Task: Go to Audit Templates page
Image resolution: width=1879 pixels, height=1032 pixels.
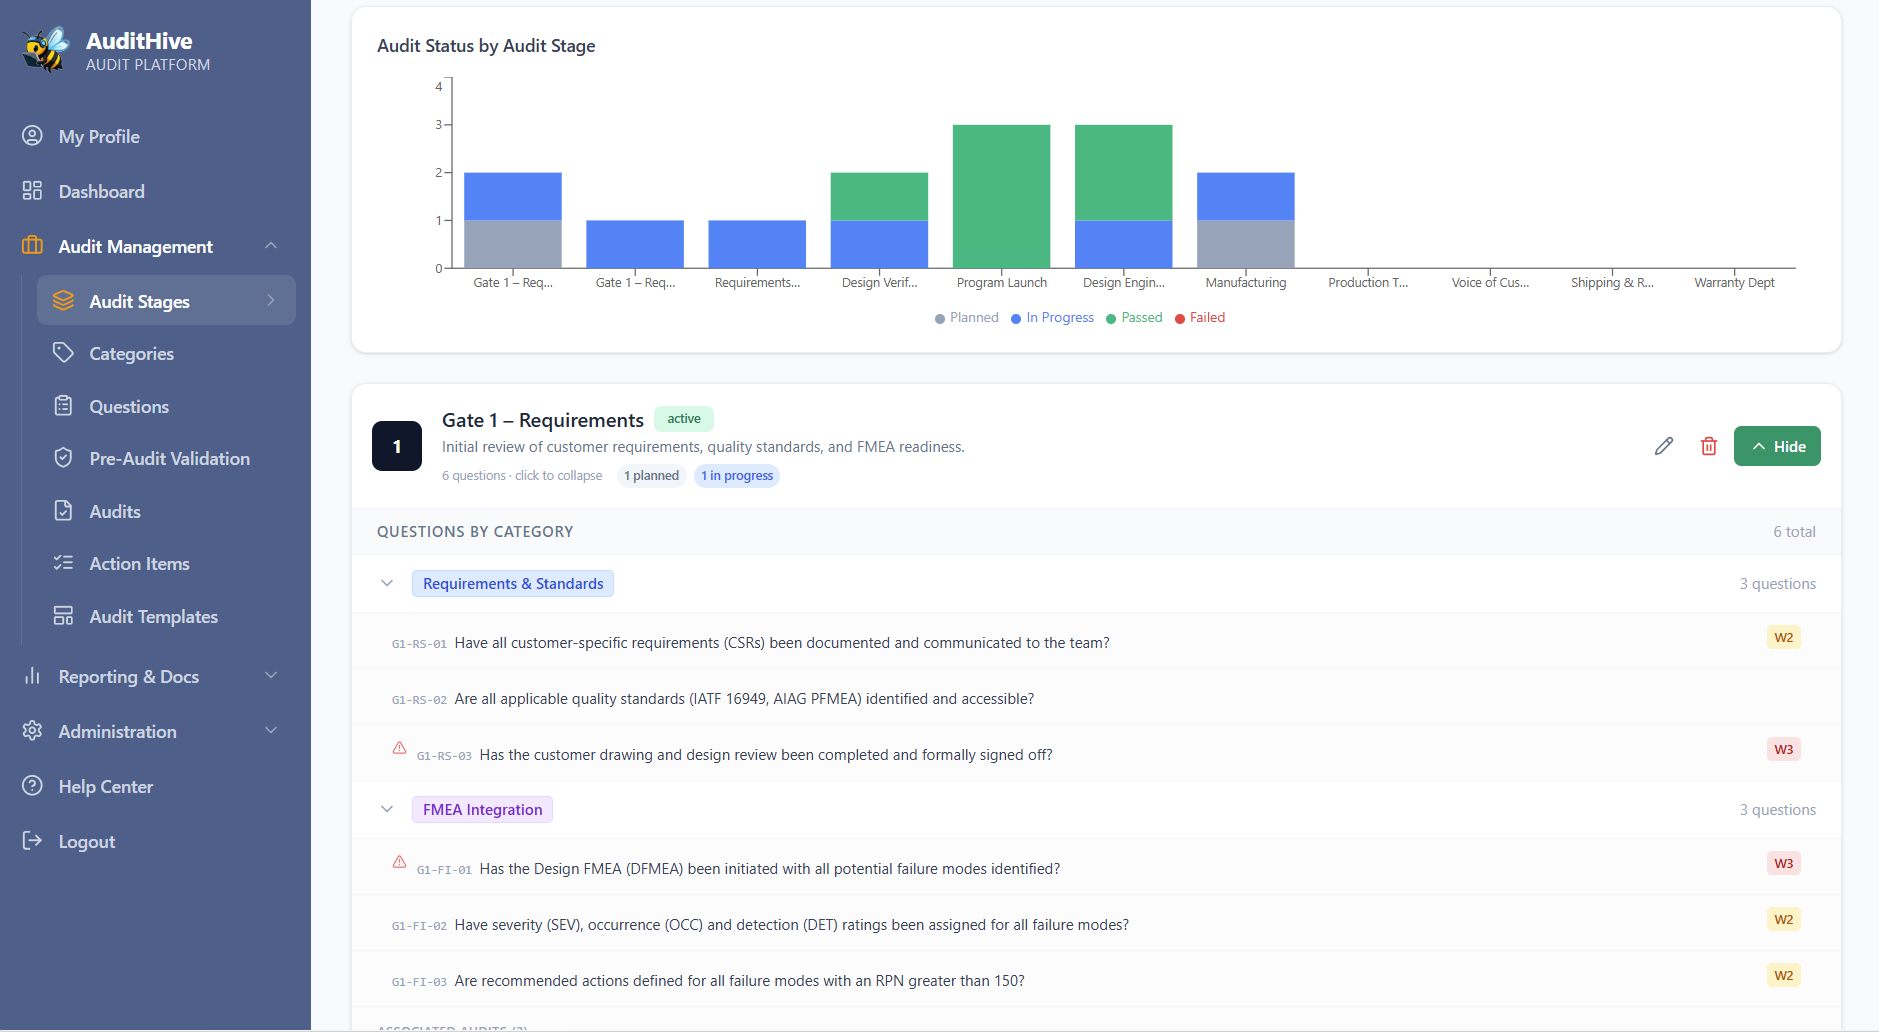Action: click(x=153, y=616)
